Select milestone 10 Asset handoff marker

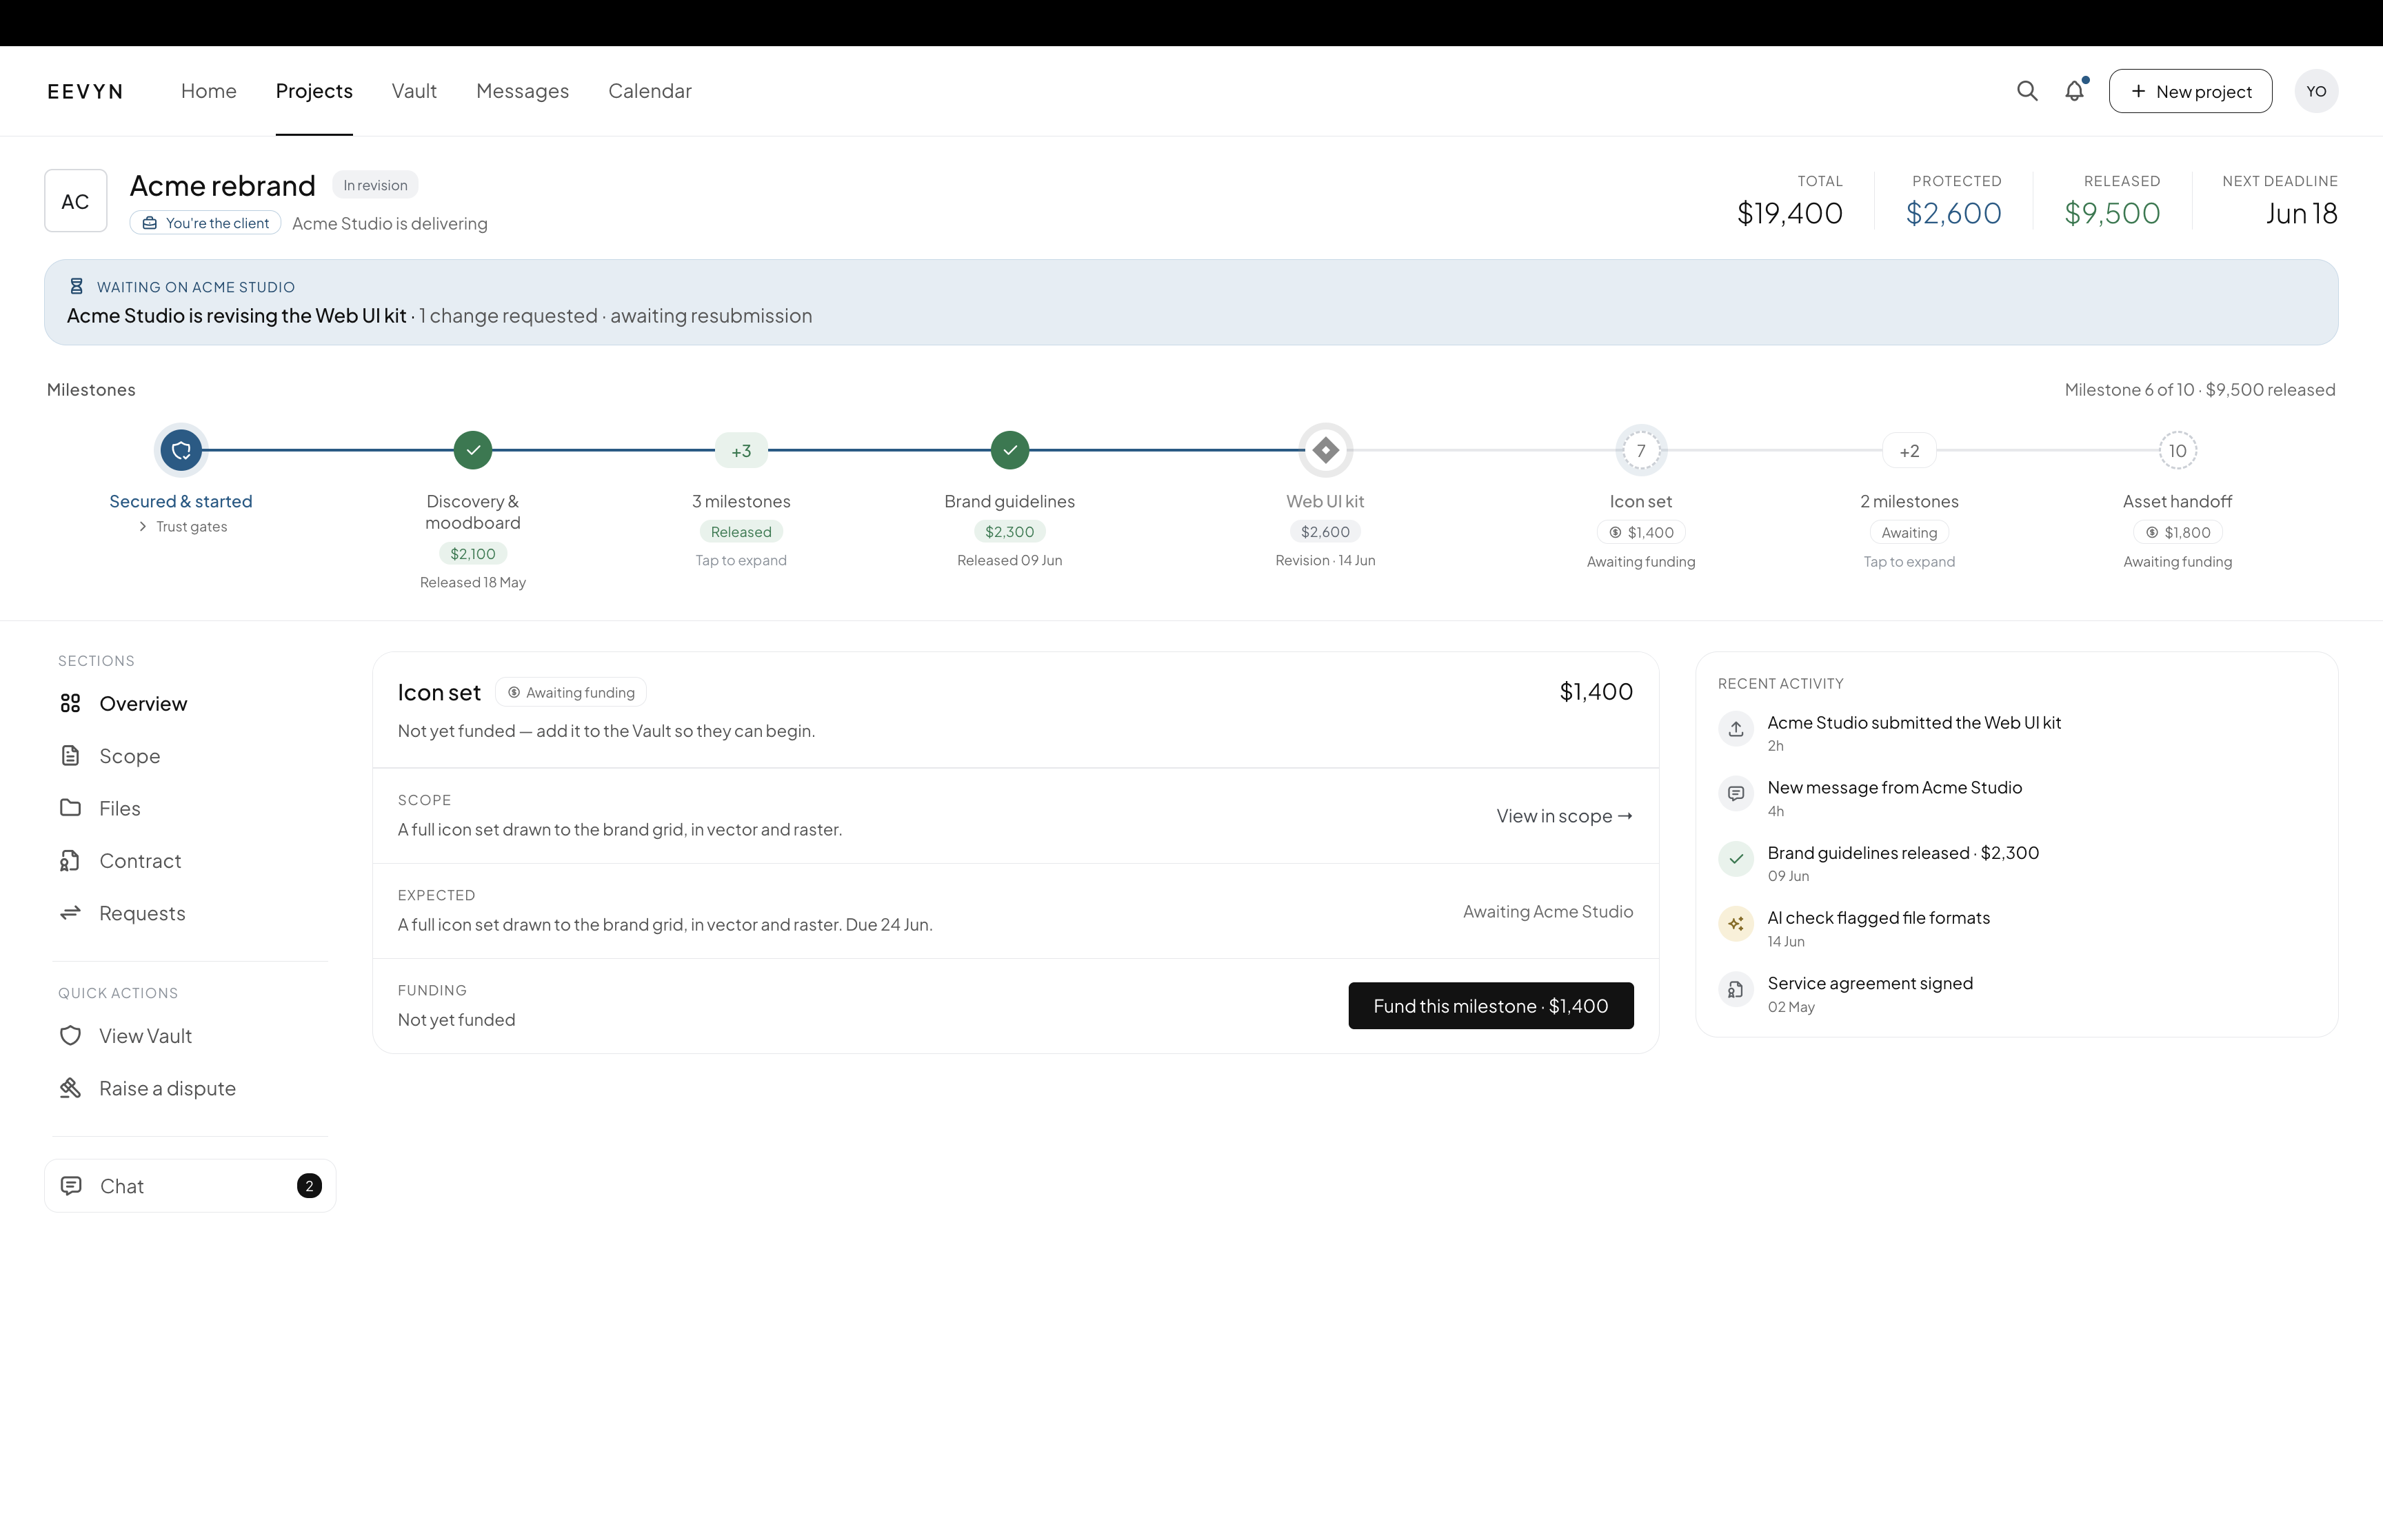pyautogui.click(x=2178, y=450)
